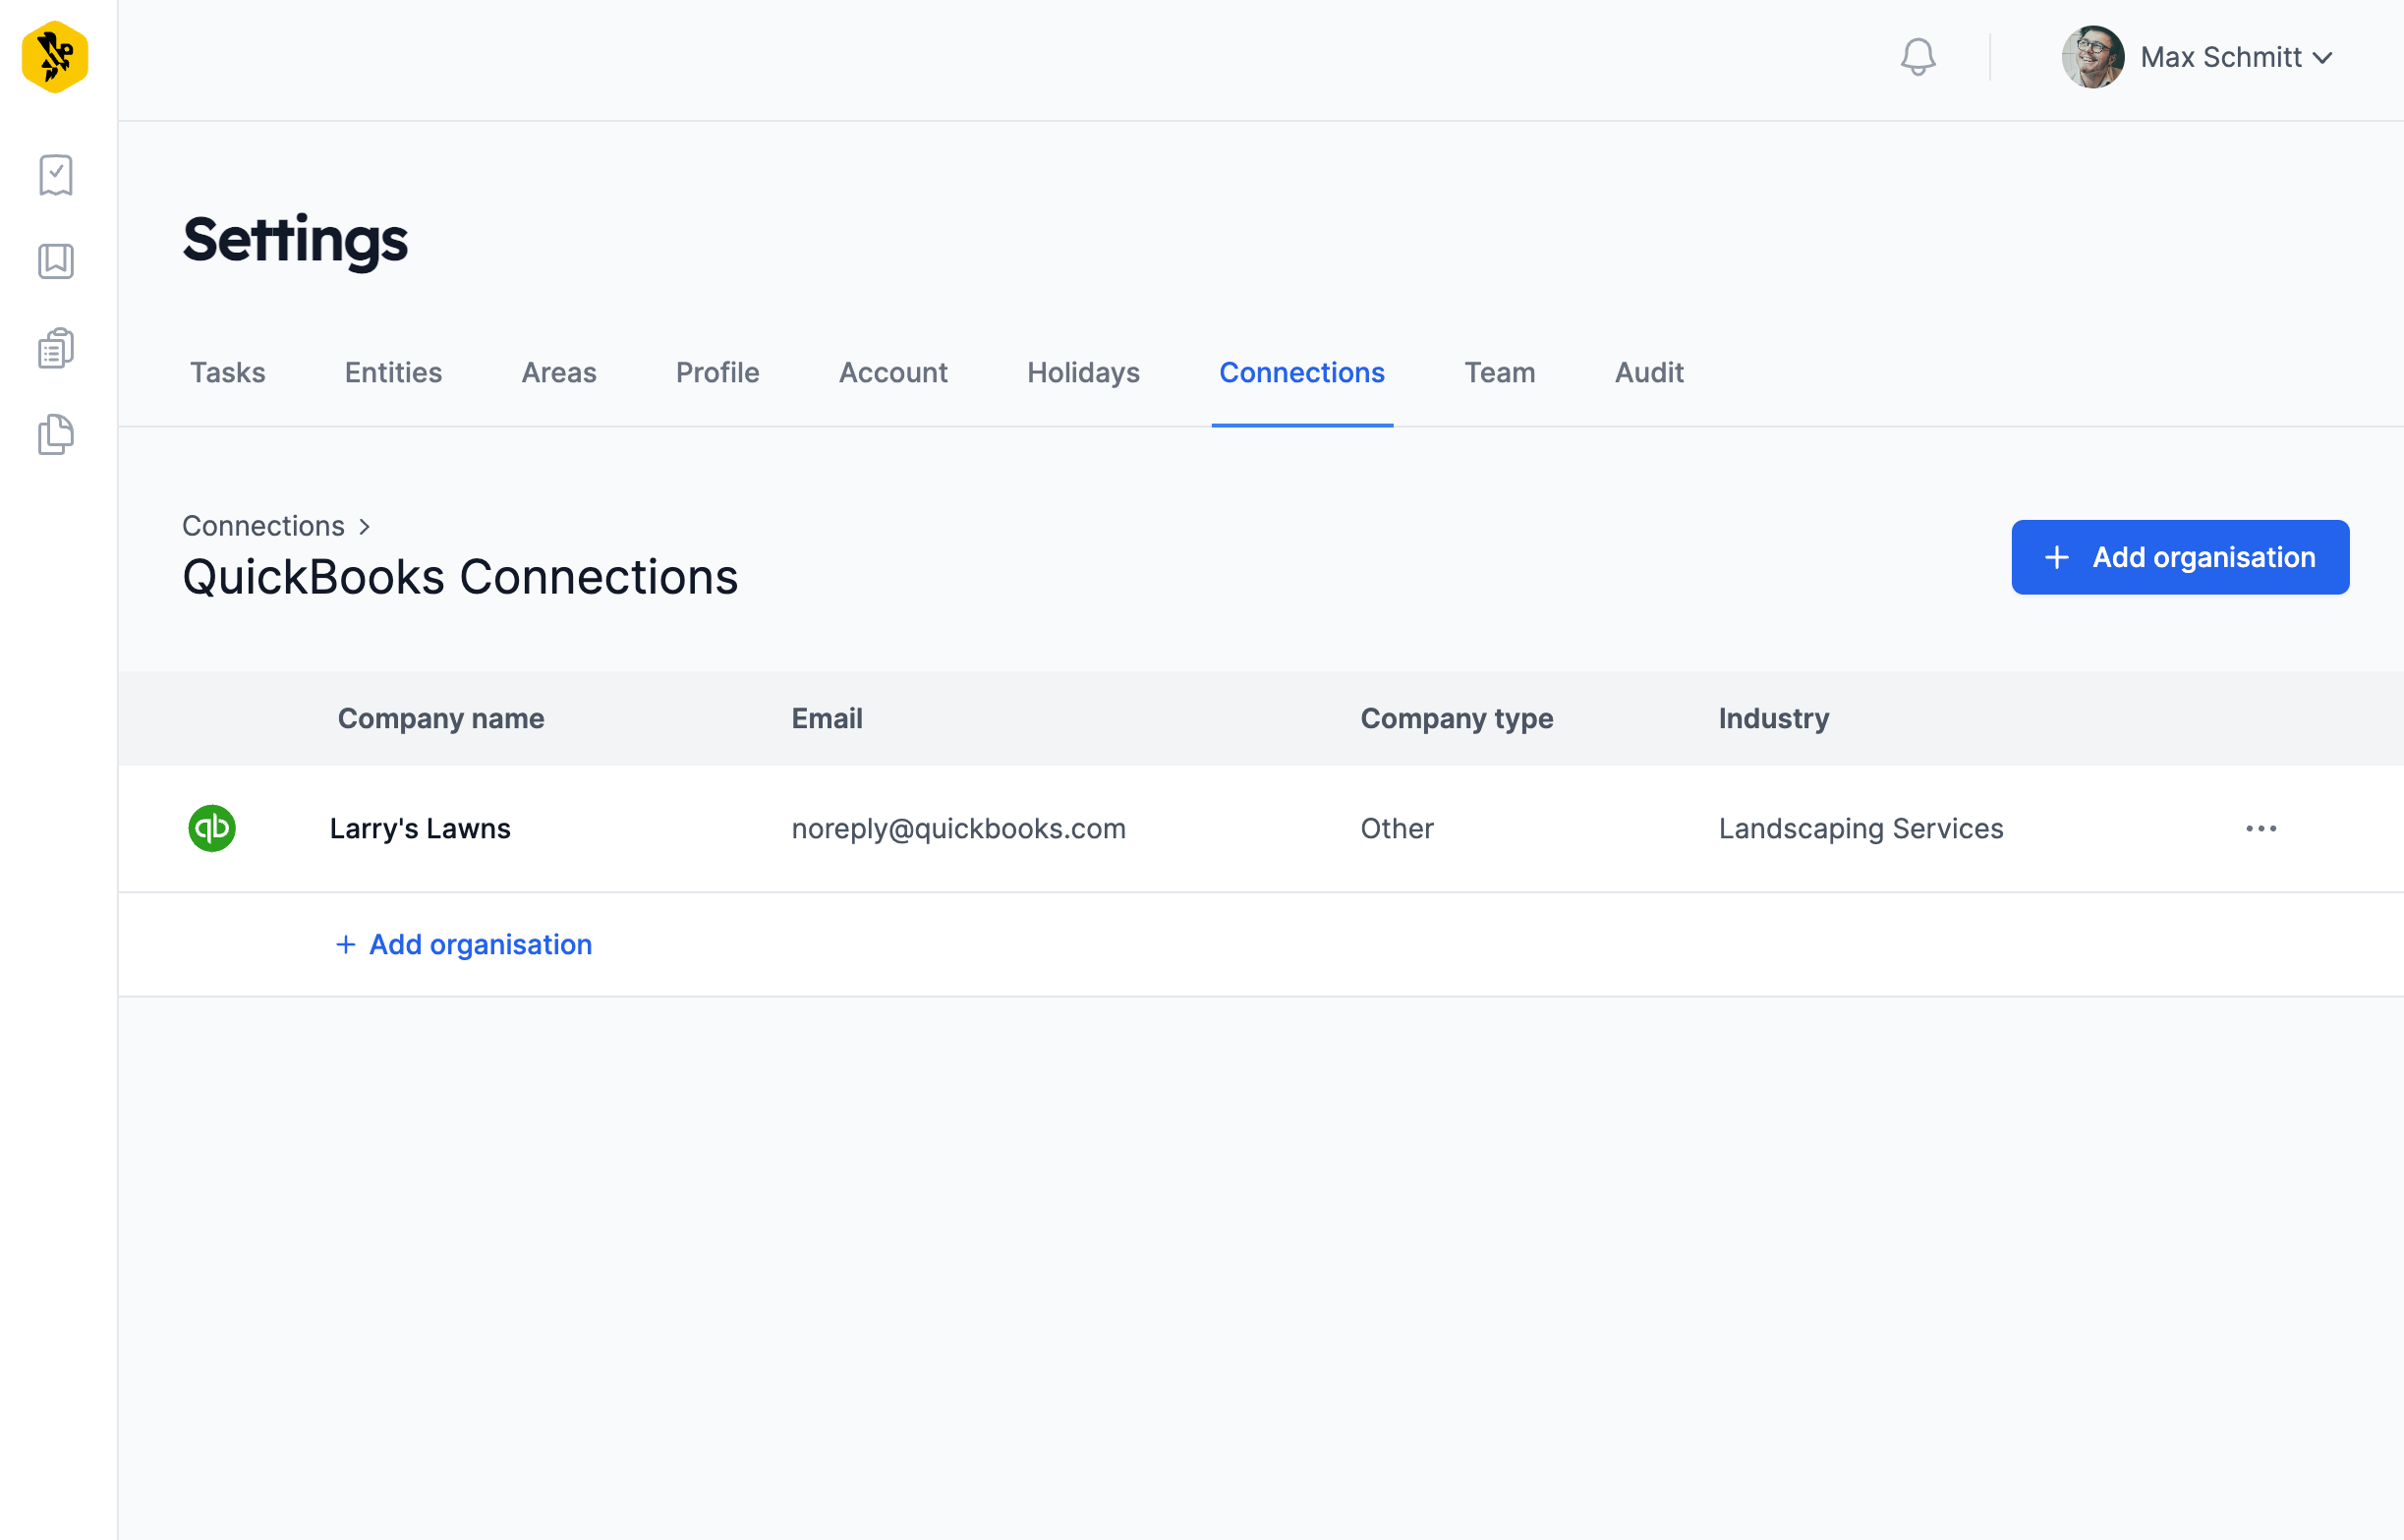Click the breadcrumb chevron after Connections

click(x=365, y=527)
